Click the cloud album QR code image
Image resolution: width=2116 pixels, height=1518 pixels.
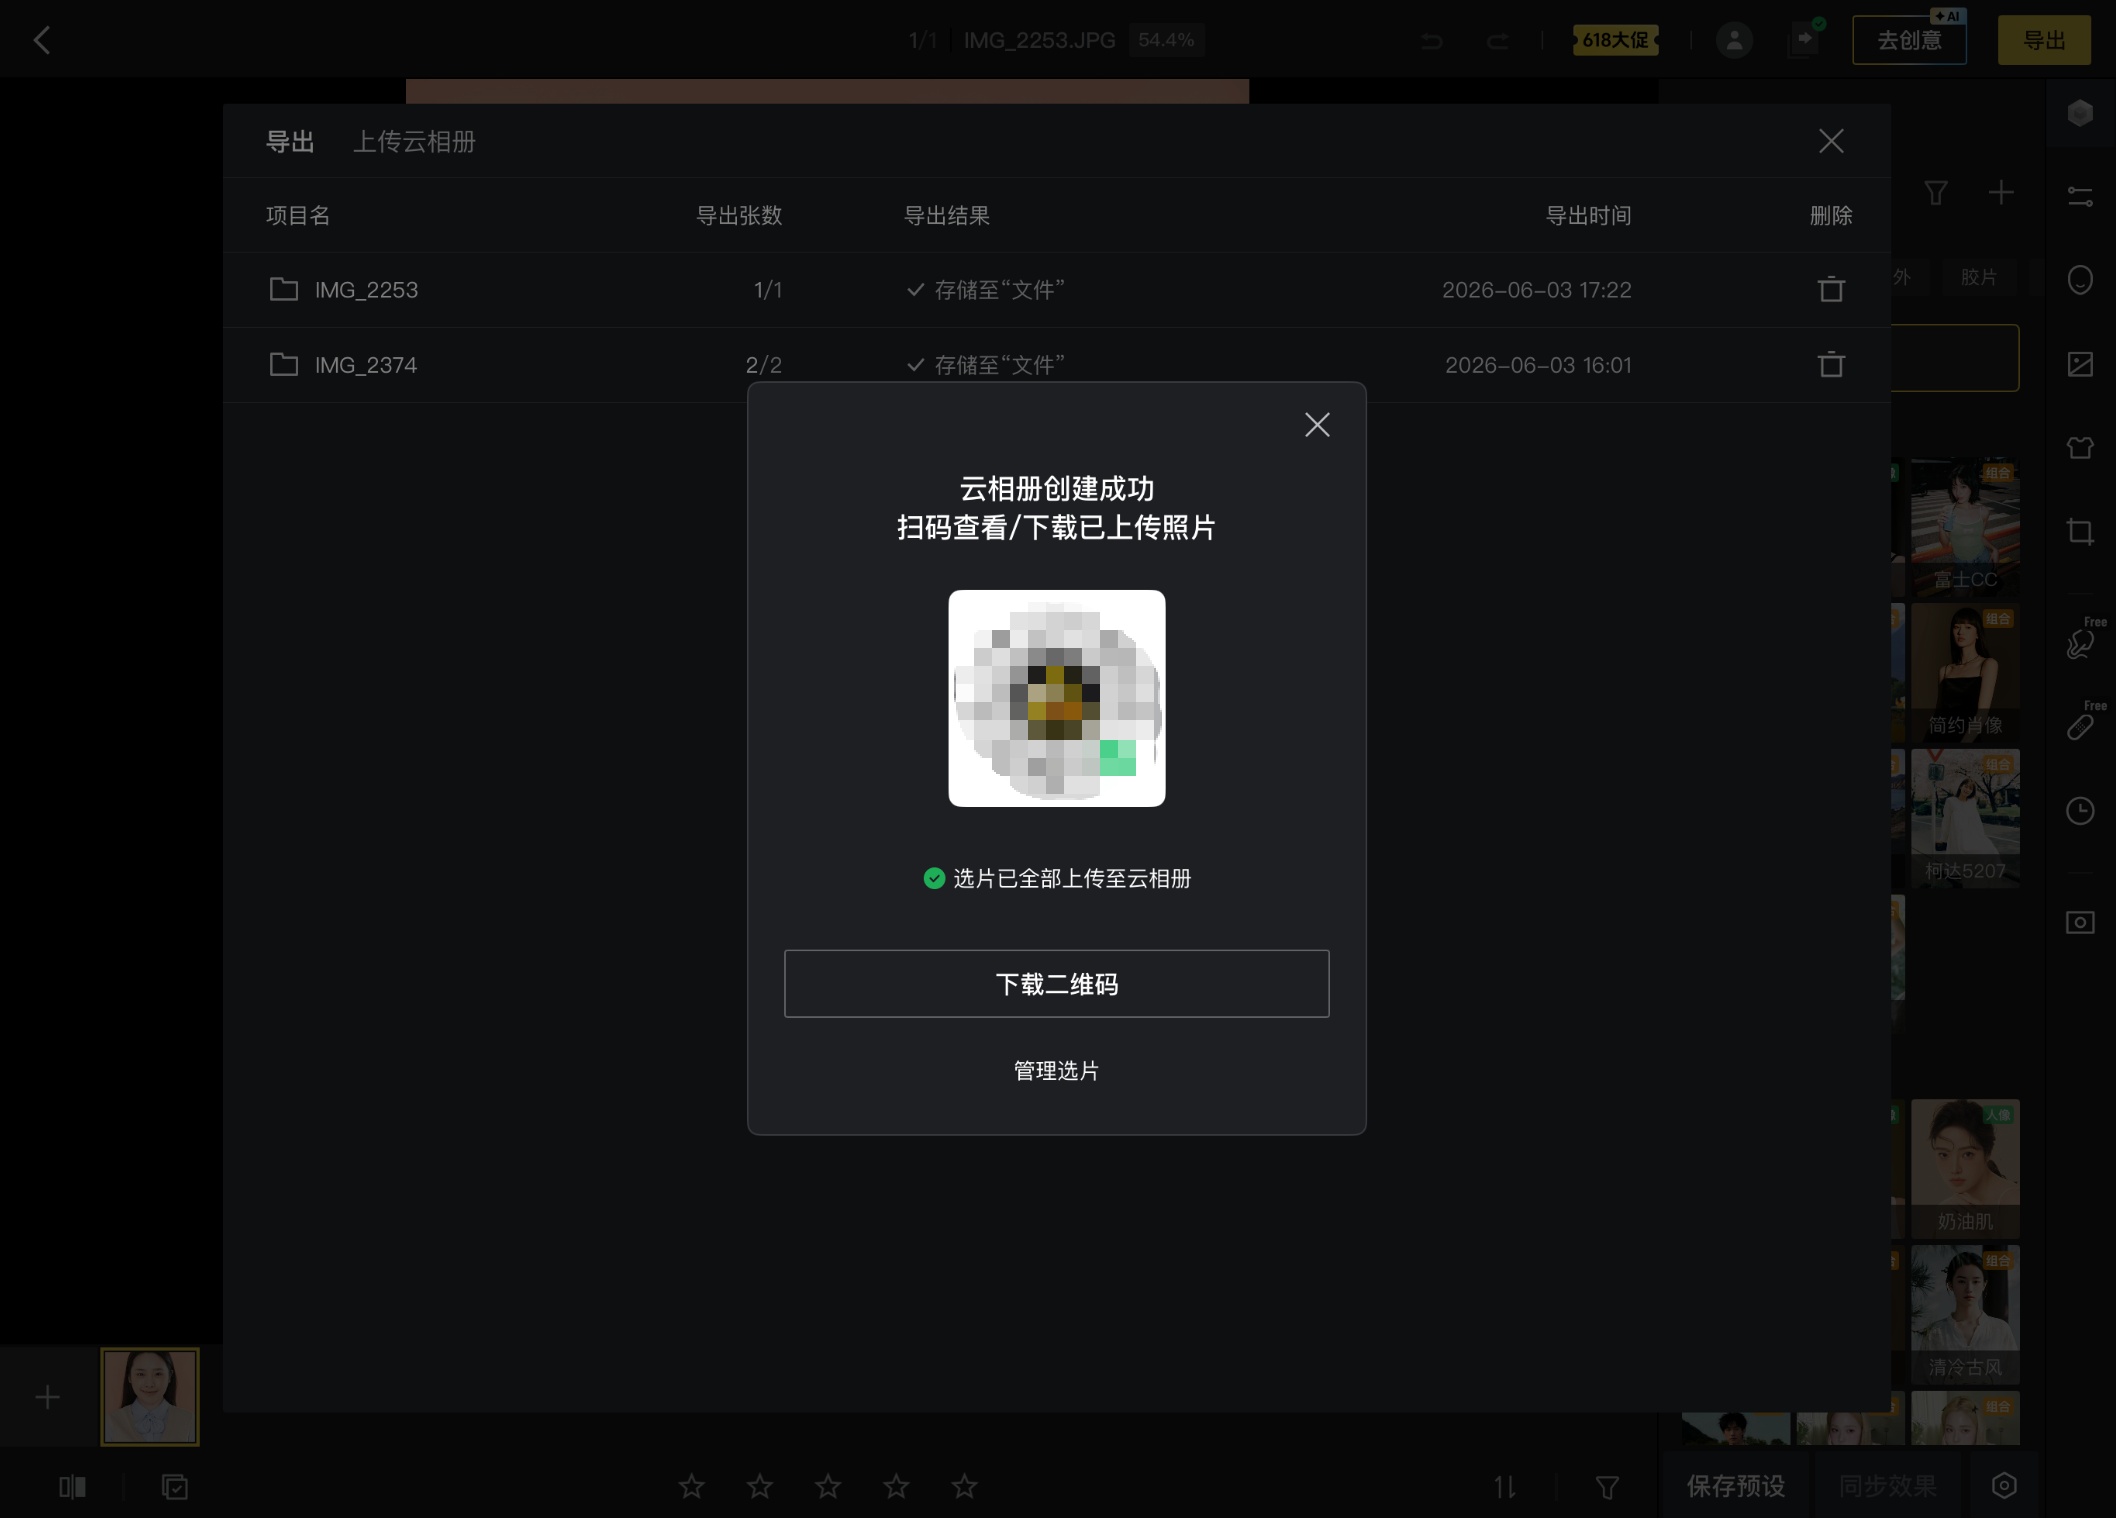click(1057, 698)
